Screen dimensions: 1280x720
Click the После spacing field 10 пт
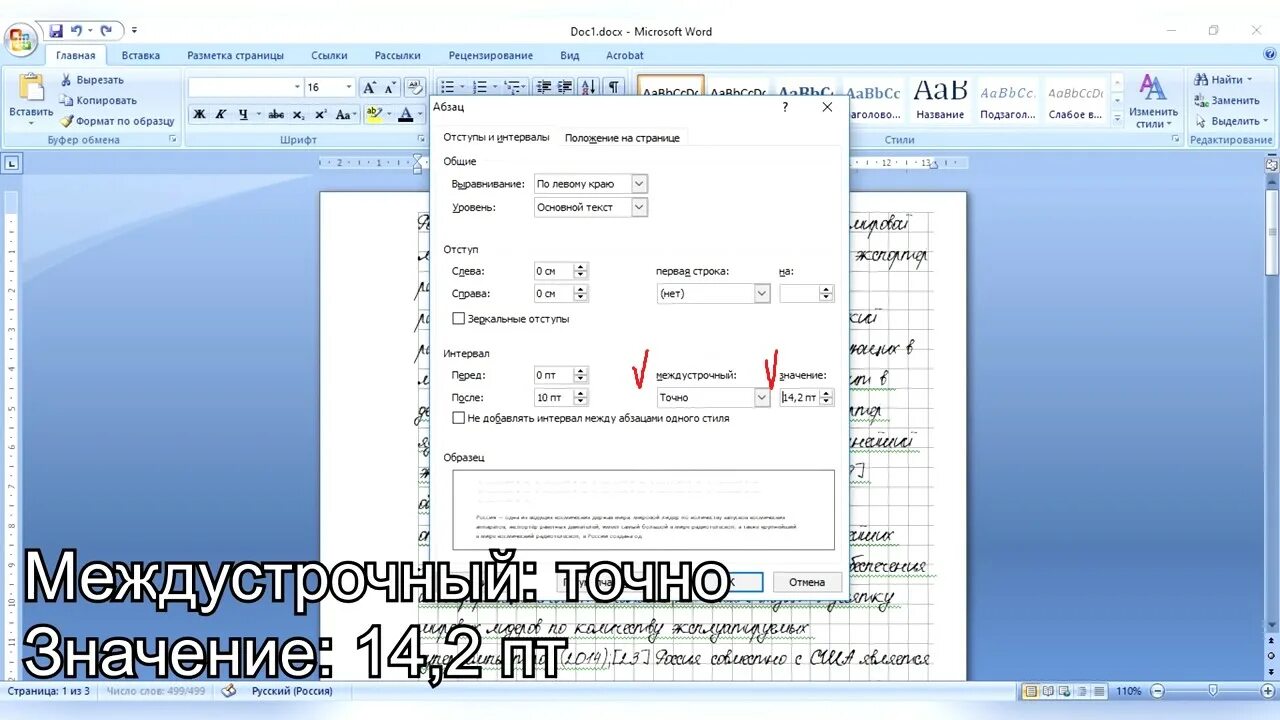pyautogui.click(x=553, y=398)
